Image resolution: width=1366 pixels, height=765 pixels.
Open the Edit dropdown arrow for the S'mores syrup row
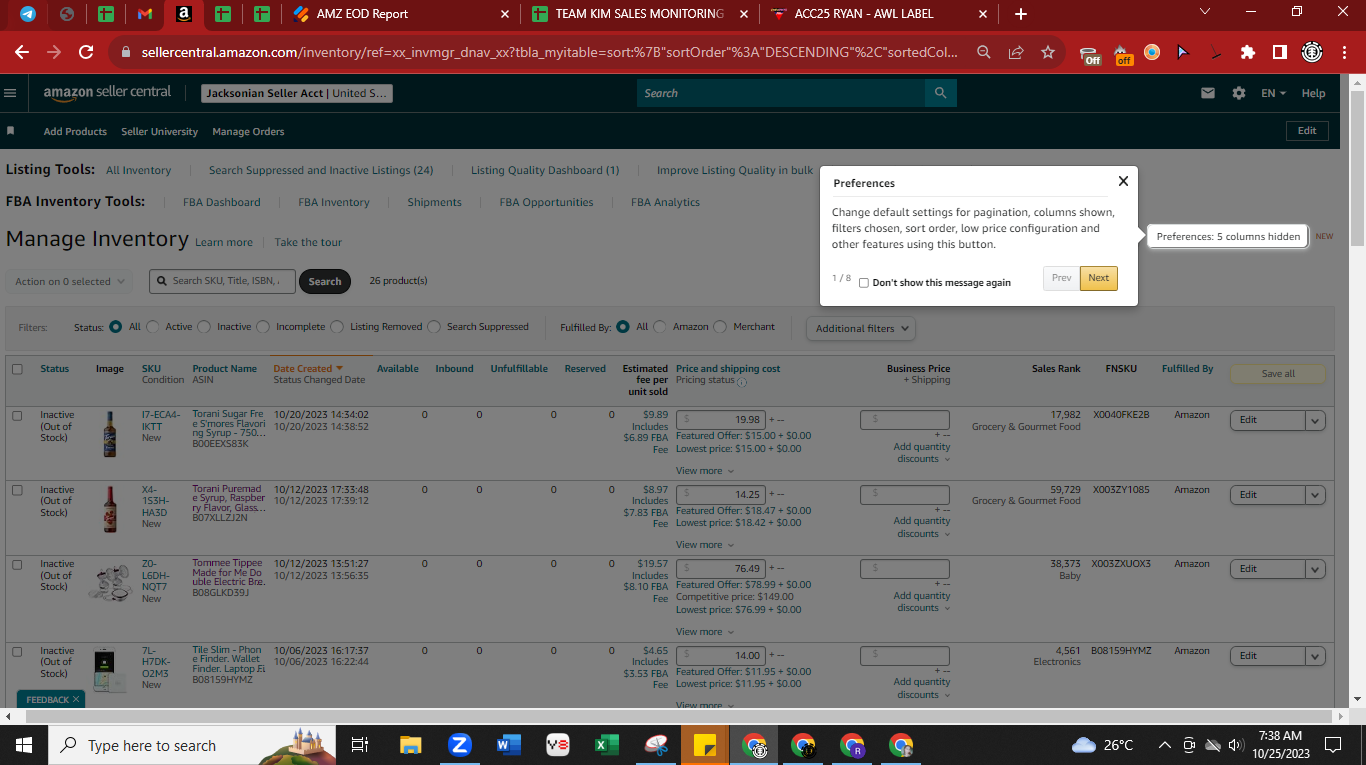[x=1315, y=420]
